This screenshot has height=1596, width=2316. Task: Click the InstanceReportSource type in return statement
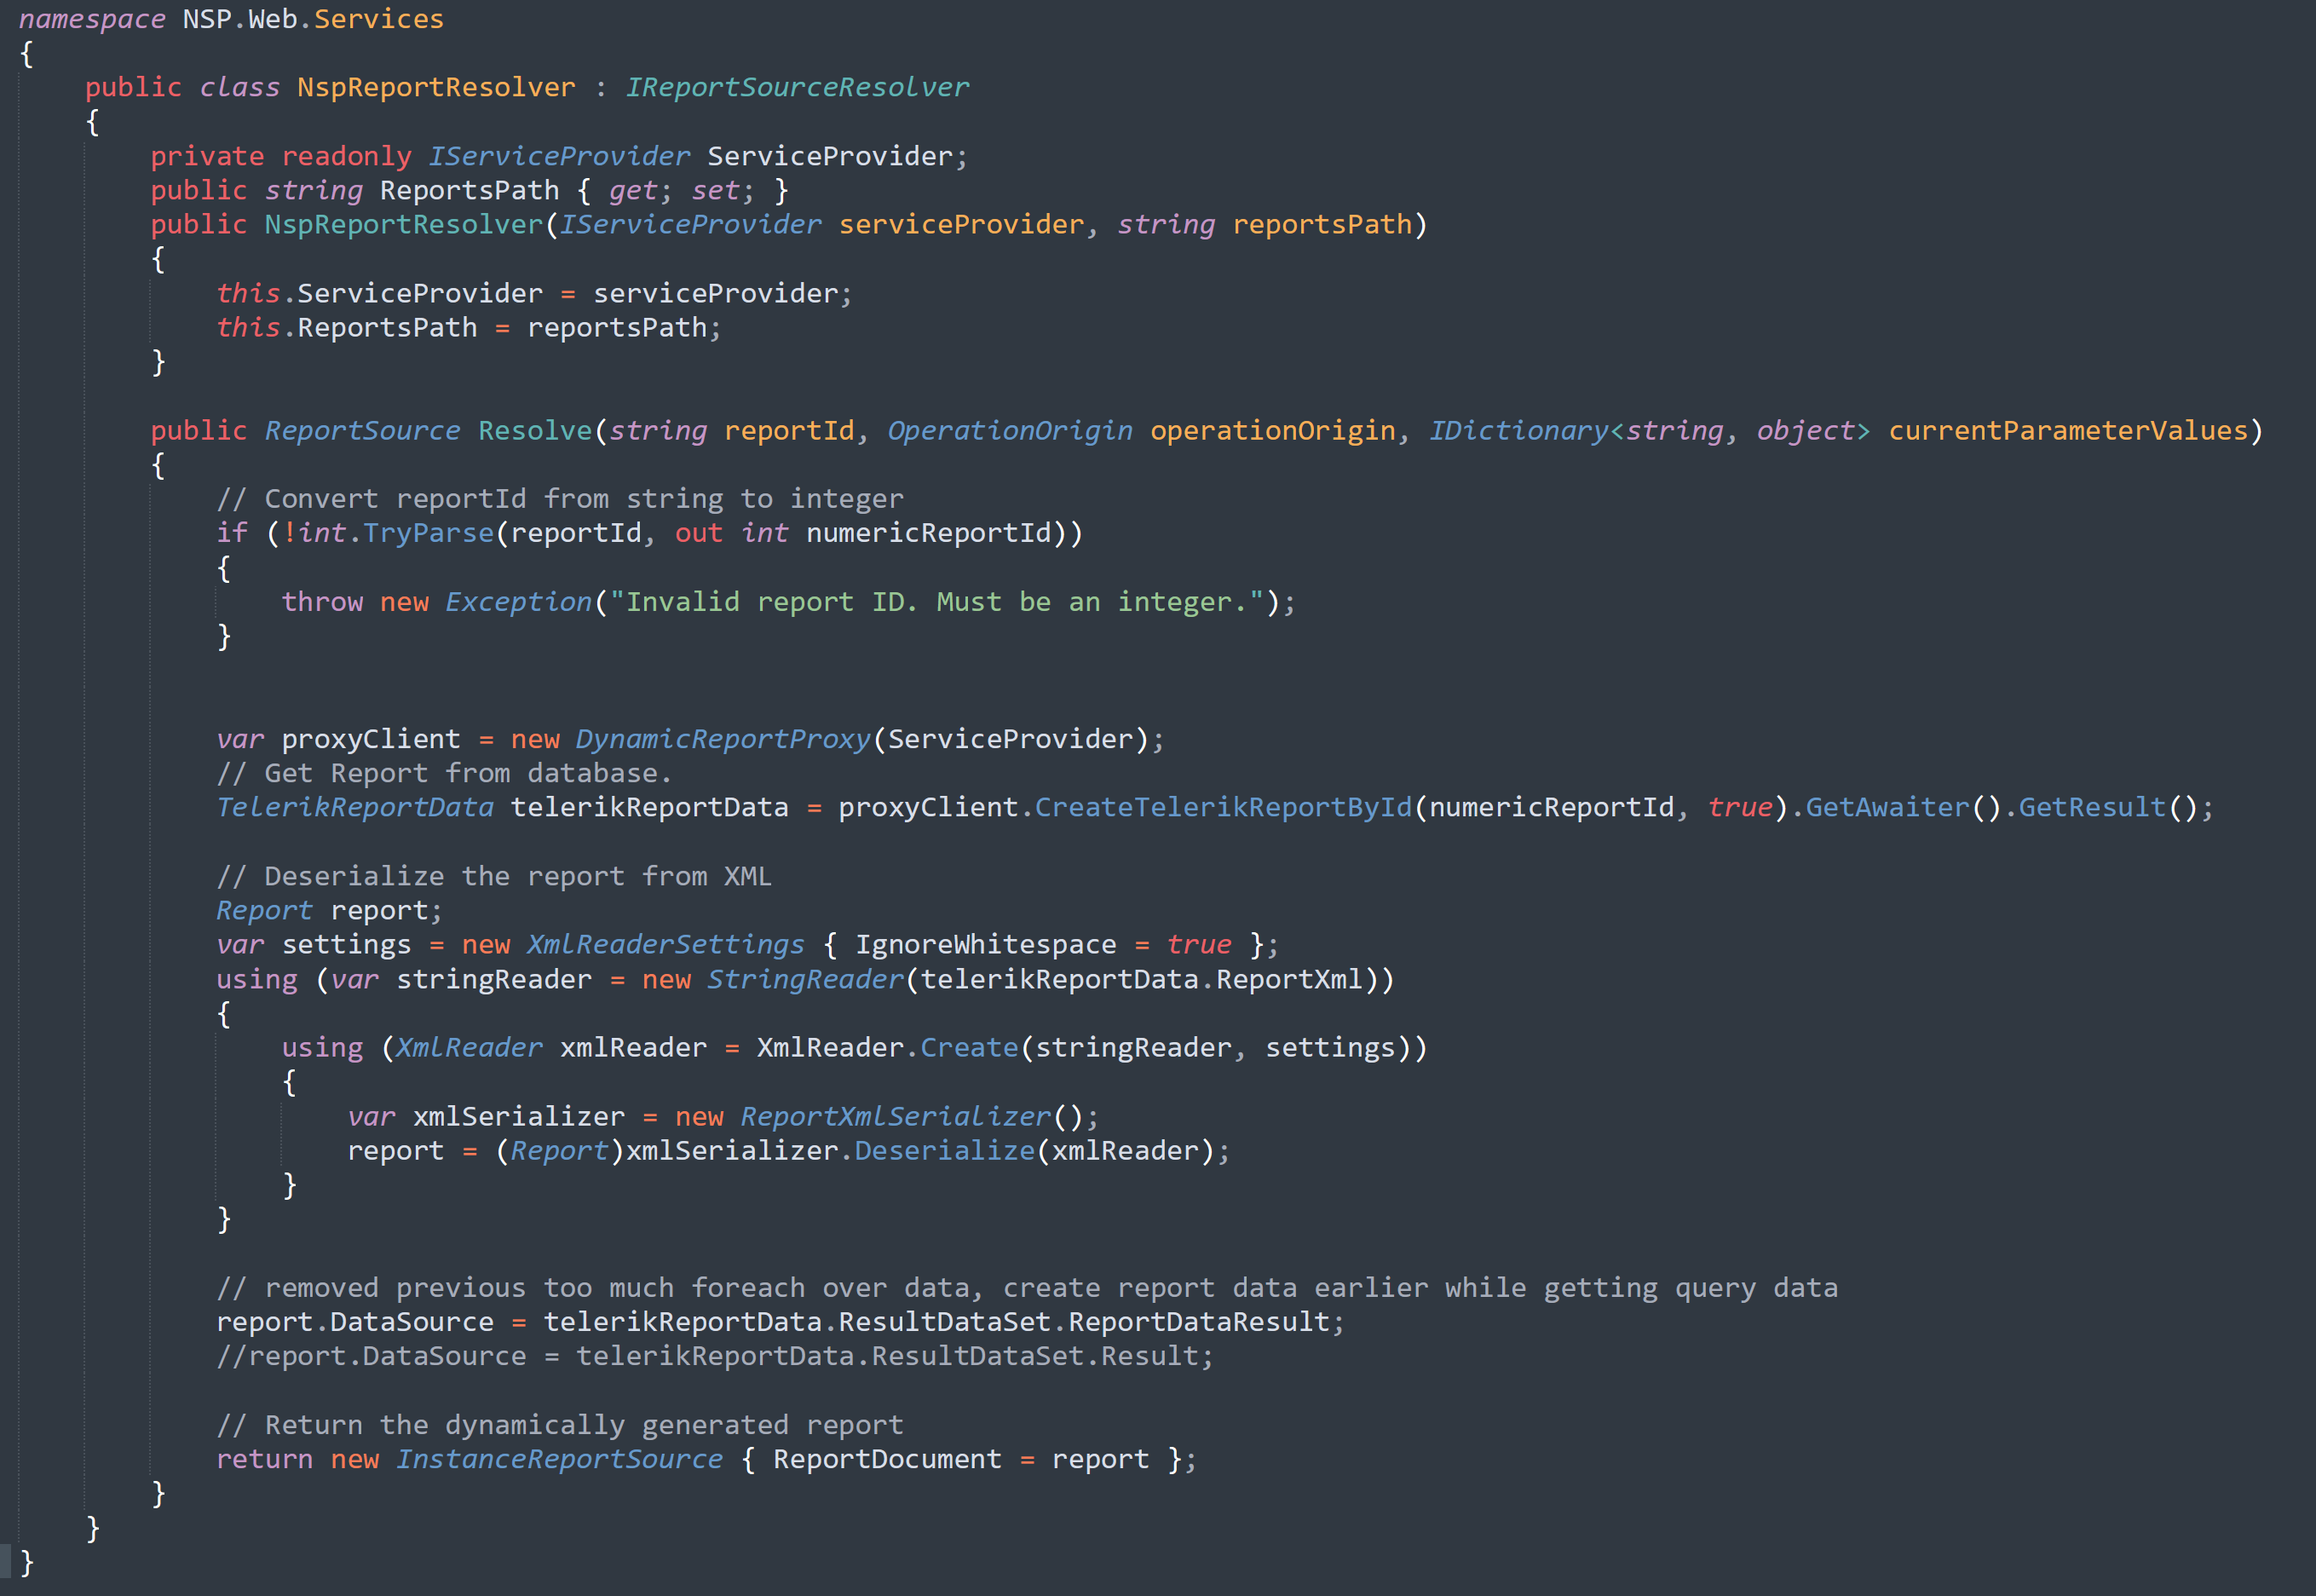[559, 1459]
